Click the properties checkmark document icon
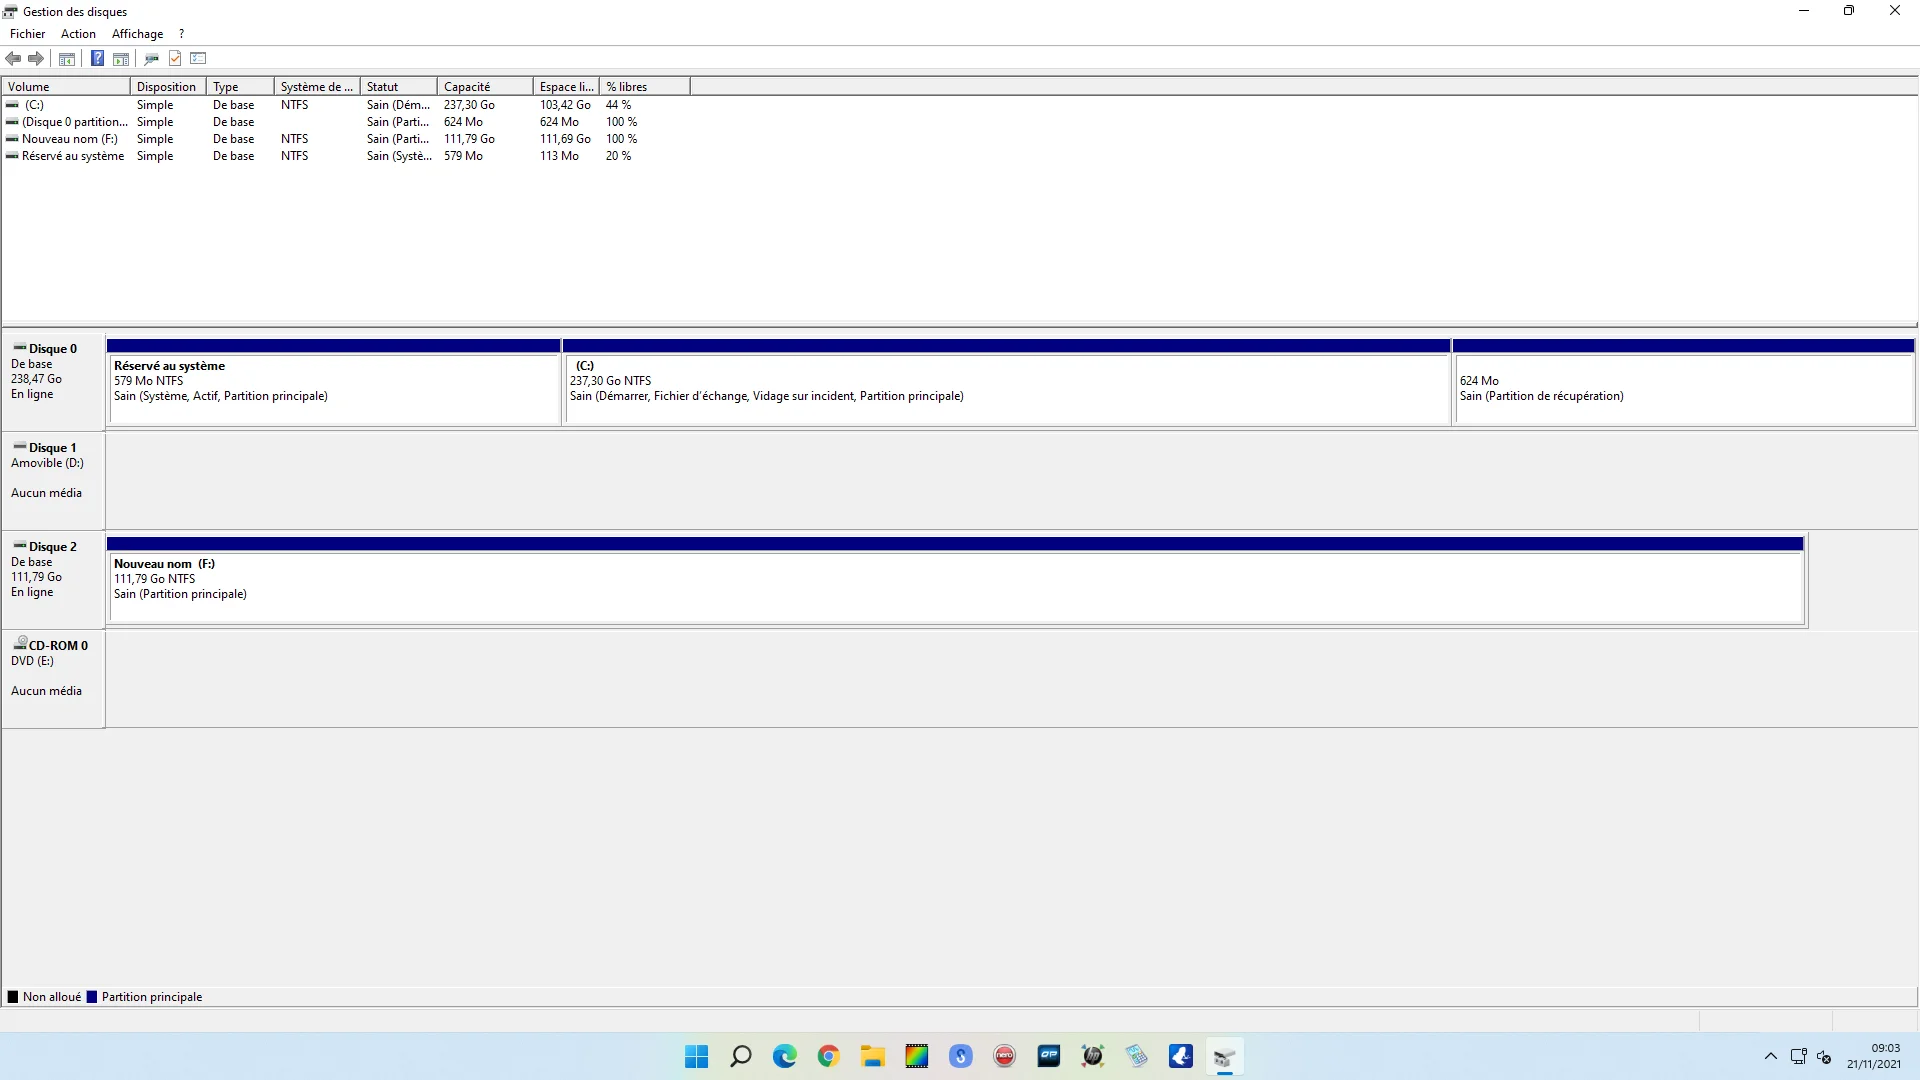Screen dimensions: 1920x1080 (x=175, y=58)
